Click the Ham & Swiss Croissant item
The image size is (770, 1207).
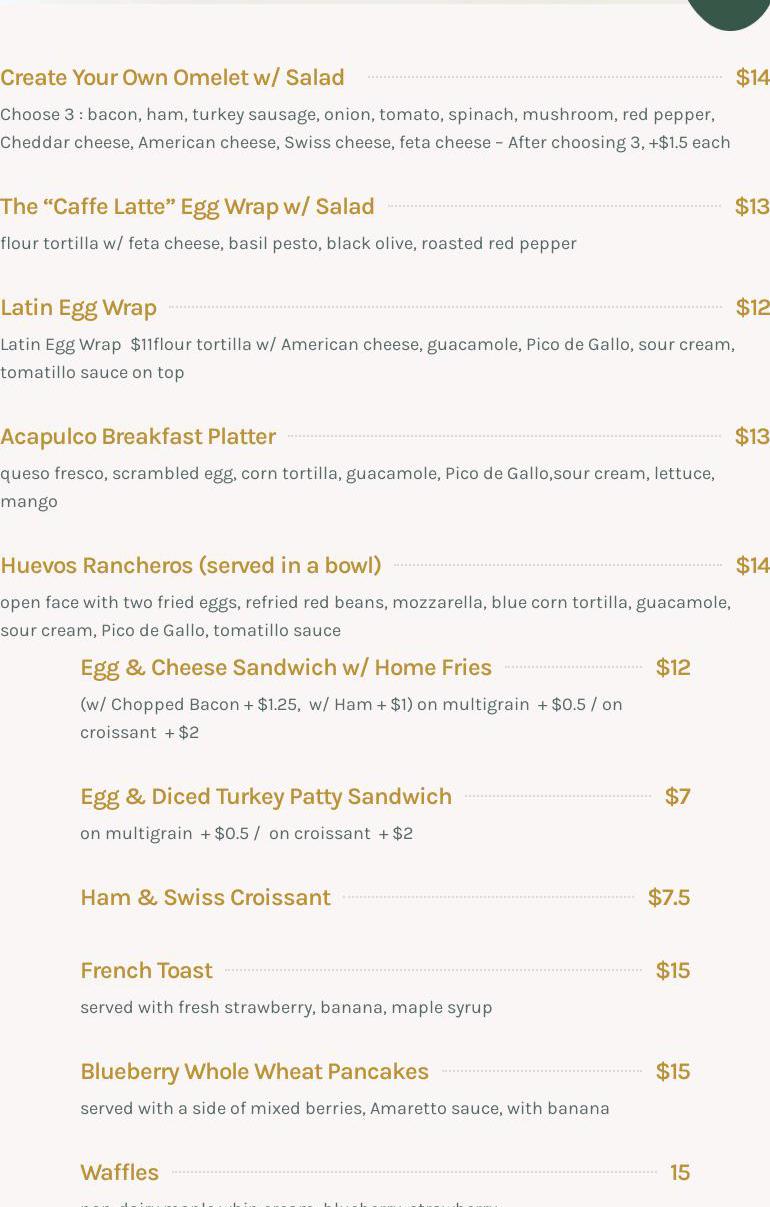(x=205, y=897)
